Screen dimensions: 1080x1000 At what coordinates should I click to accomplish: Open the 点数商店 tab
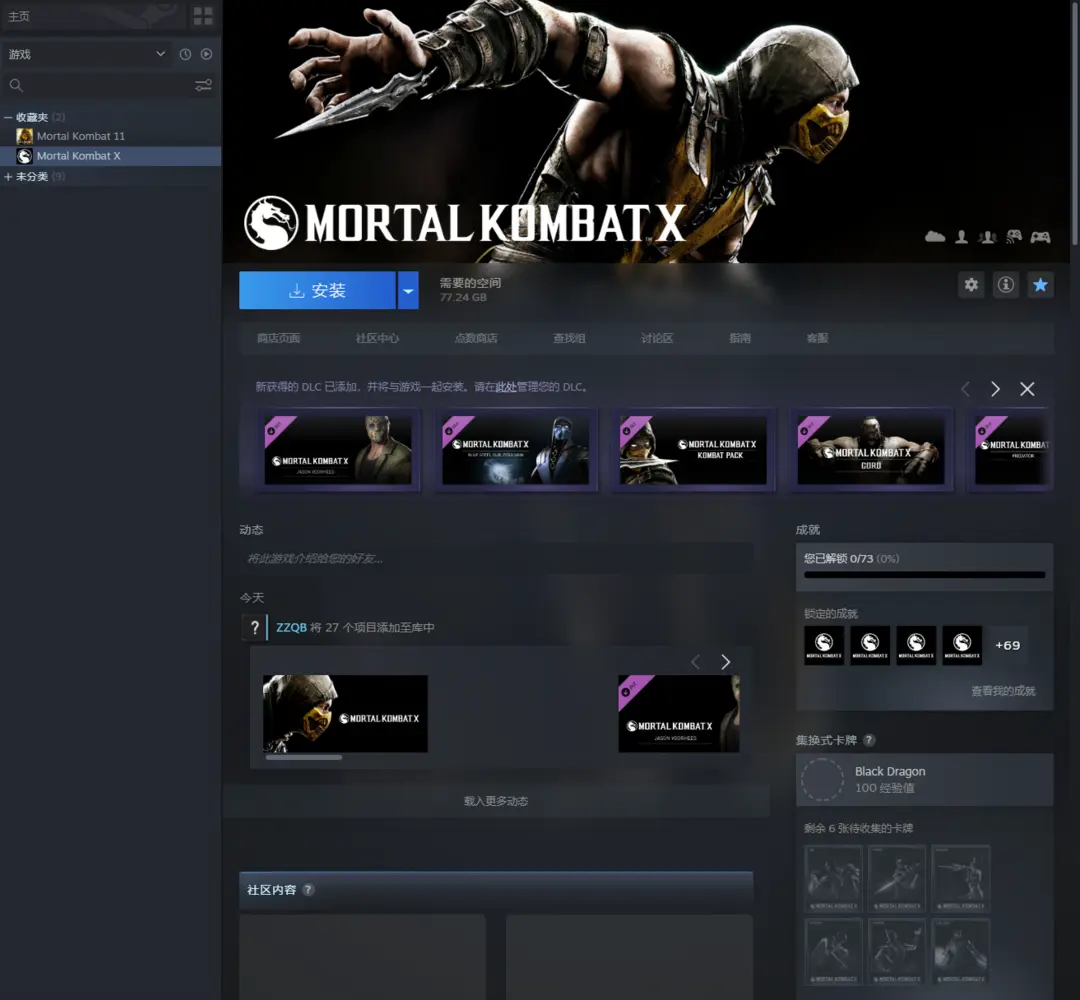click(476, 338)
